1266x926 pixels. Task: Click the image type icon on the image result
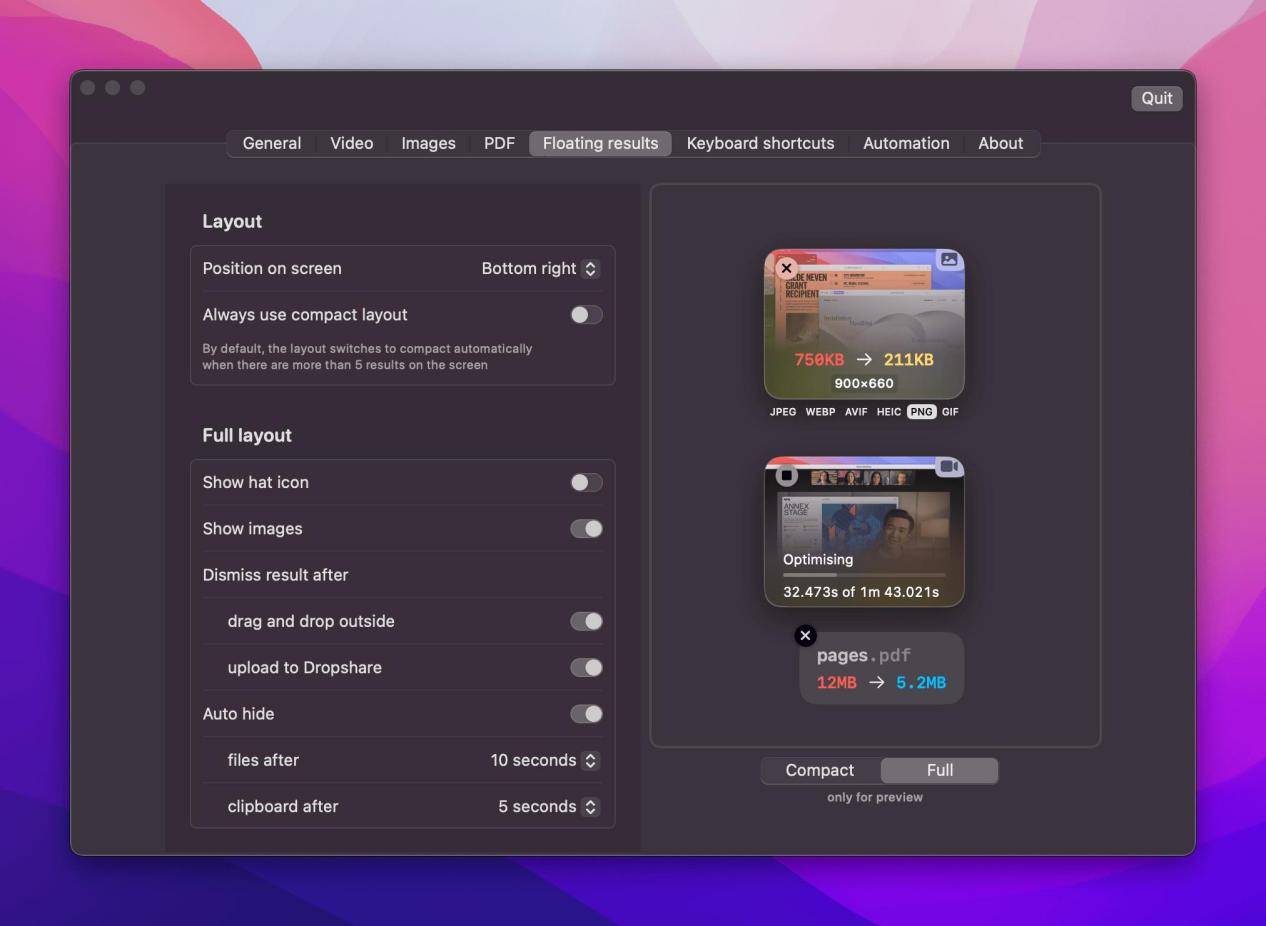click(x=949, y=260)
